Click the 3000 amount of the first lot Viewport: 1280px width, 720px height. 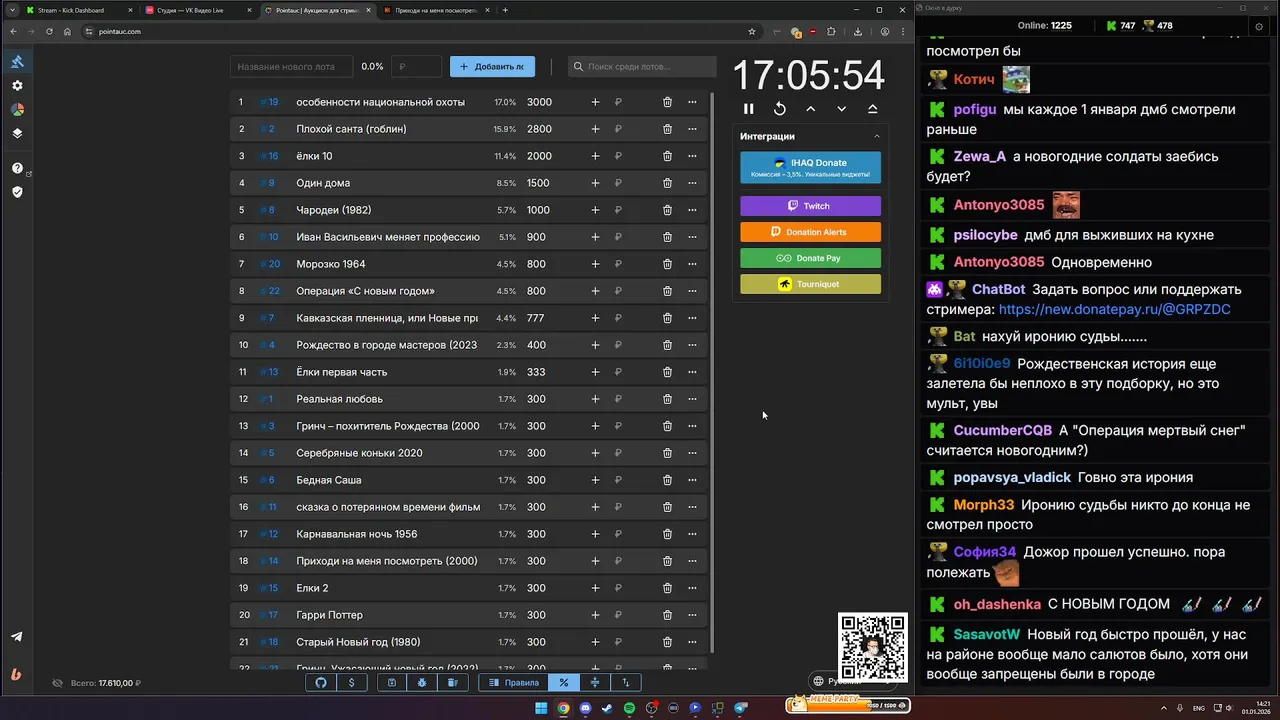point(539,102)
